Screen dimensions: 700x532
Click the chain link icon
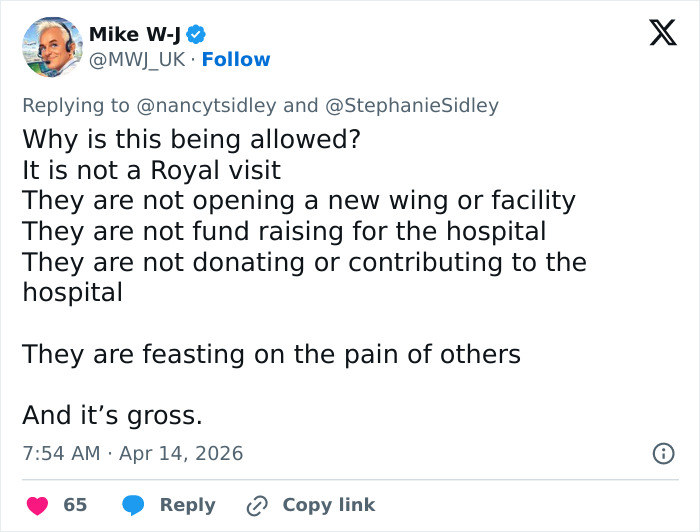pos(258,505)
